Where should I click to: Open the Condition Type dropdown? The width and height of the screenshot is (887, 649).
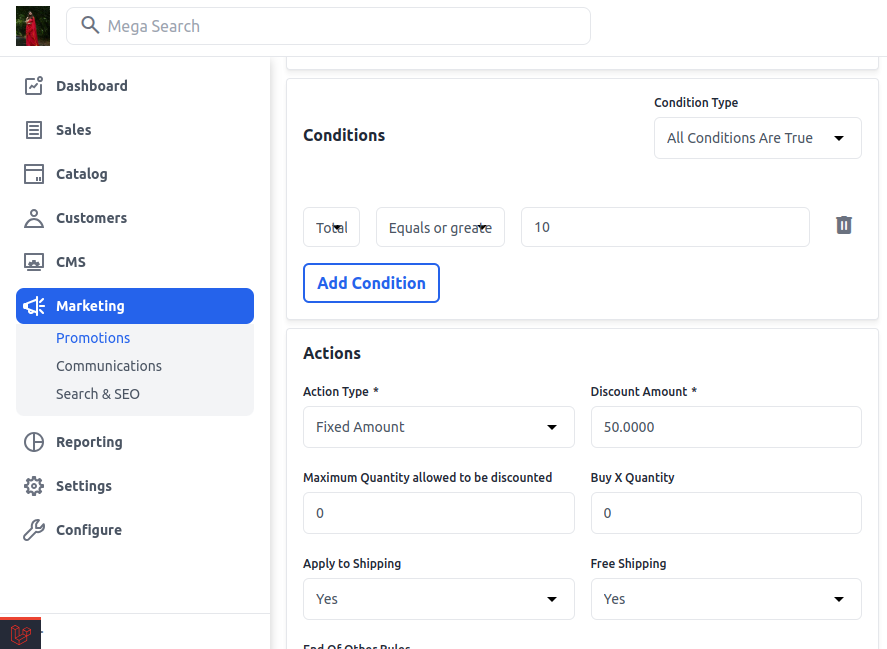757,138
